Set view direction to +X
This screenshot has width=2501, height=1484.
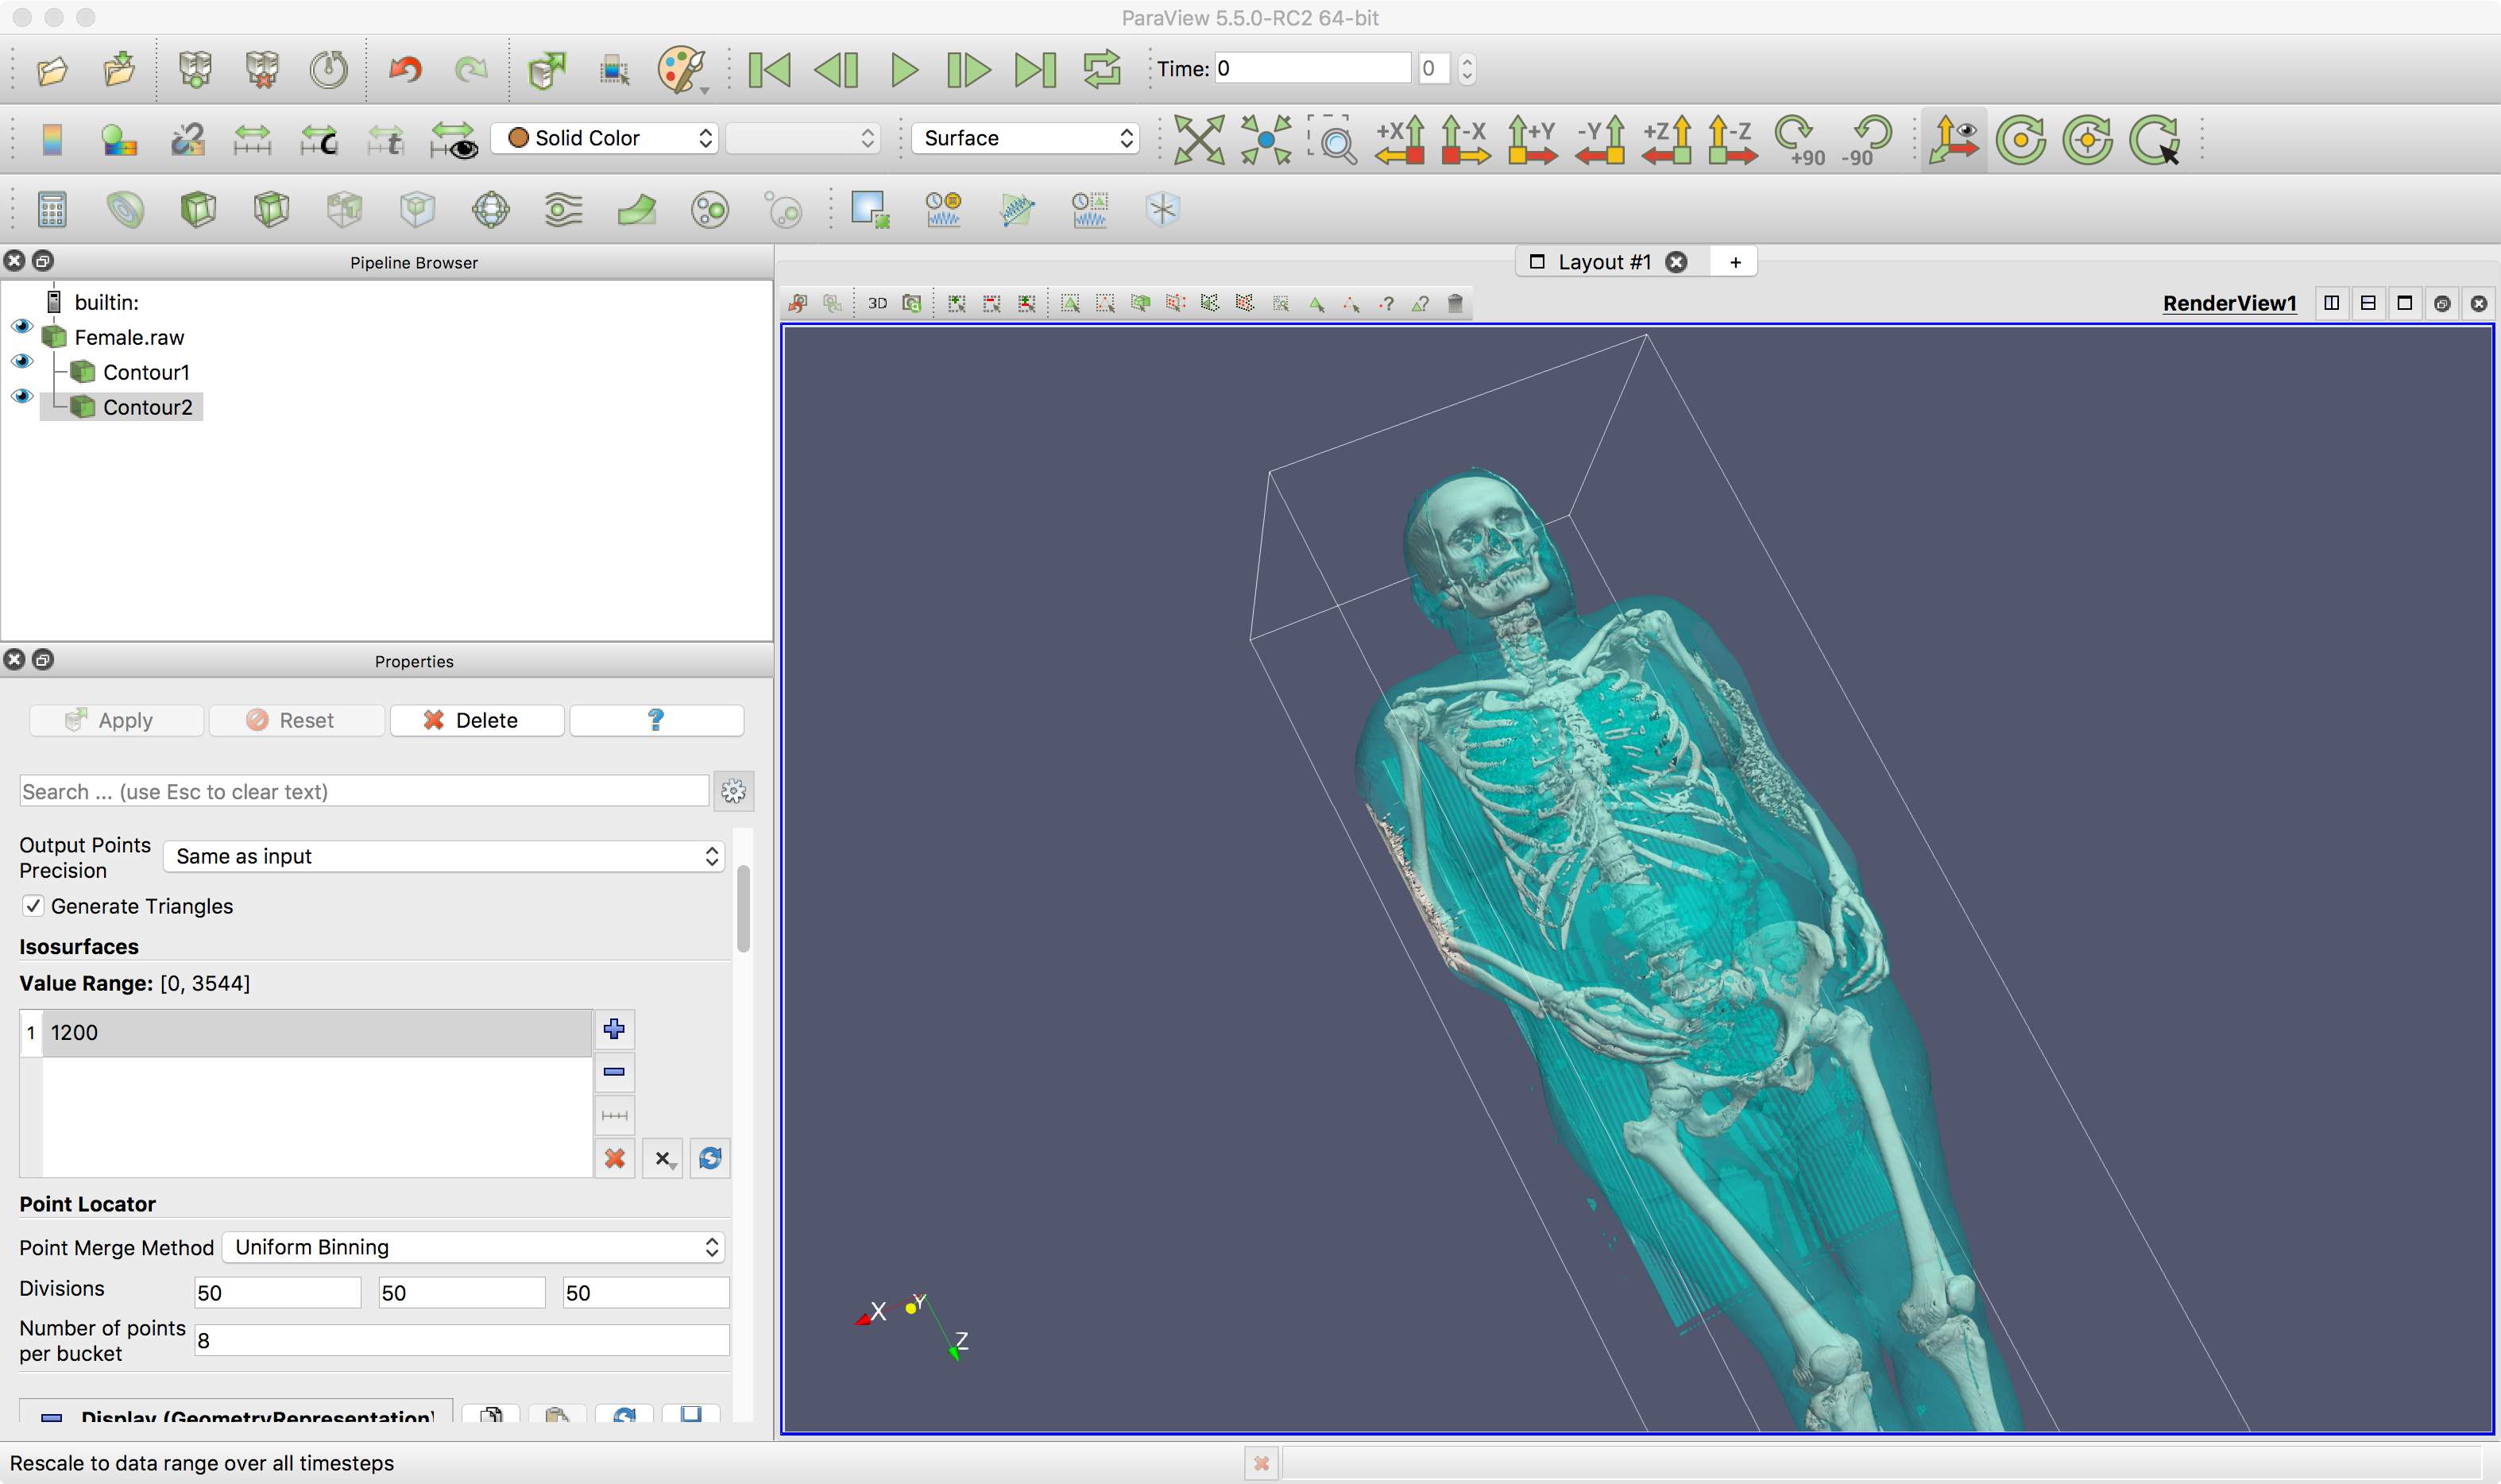coord(1400,139)
